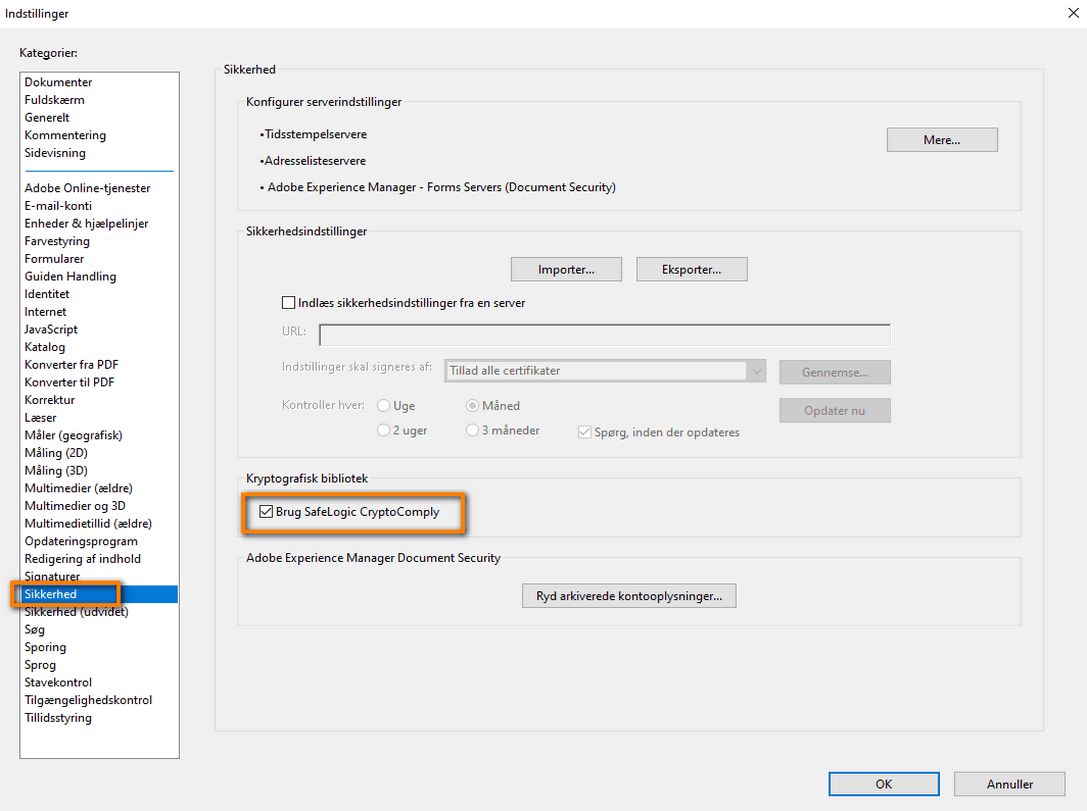Choose Formularer in category list

point(54,259)
